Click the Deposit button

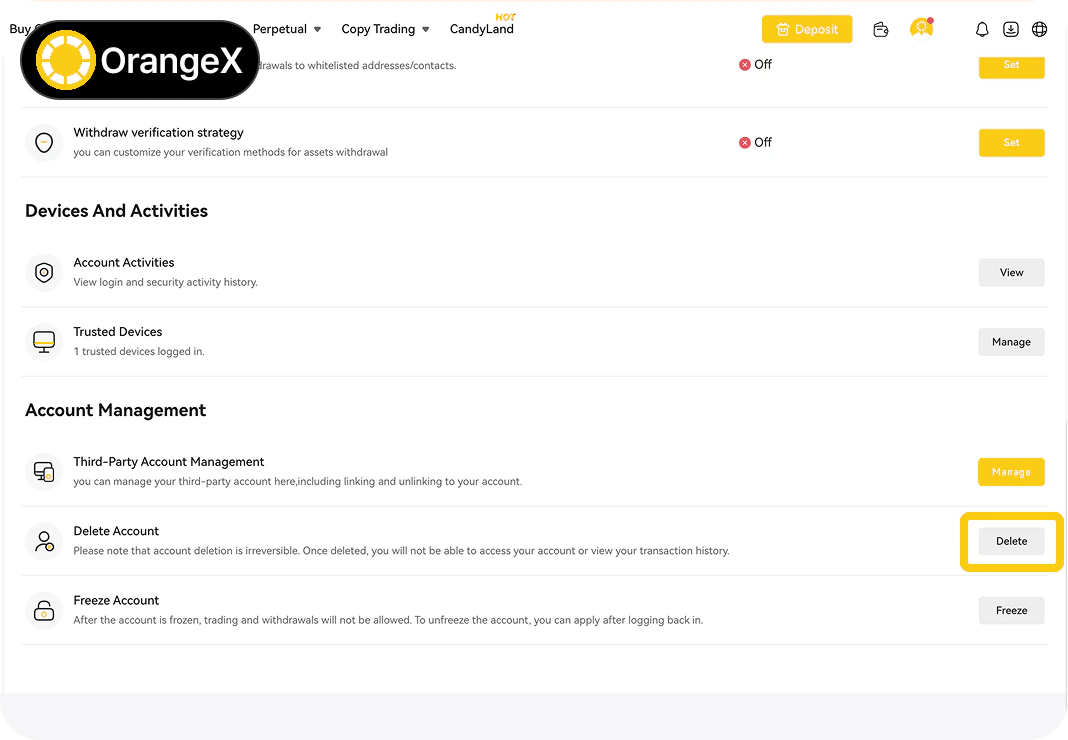(x=807, y=29)
